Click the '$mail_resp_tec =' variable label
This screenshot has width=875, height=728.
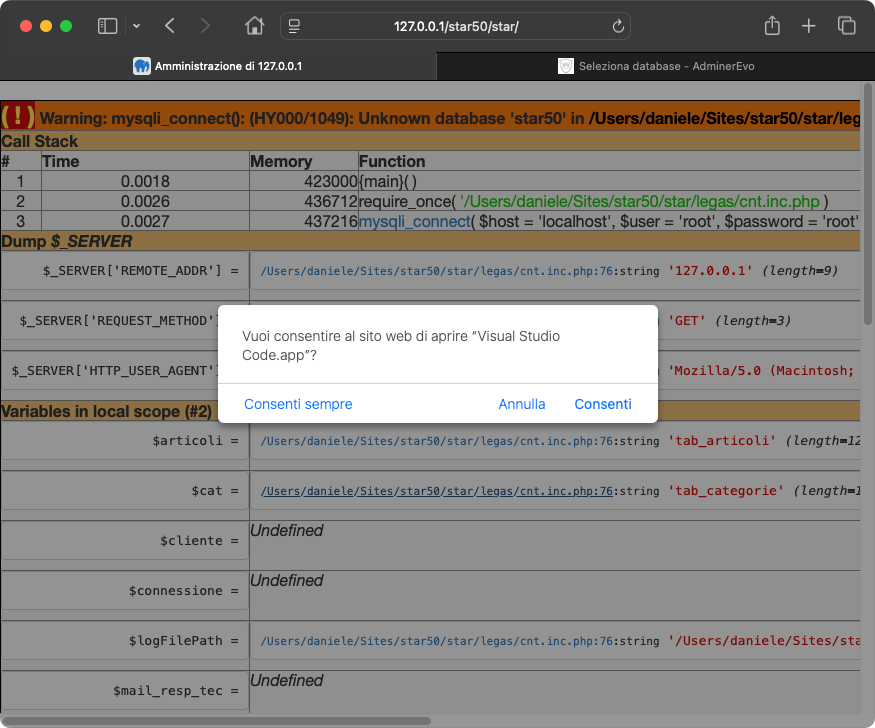176,691
